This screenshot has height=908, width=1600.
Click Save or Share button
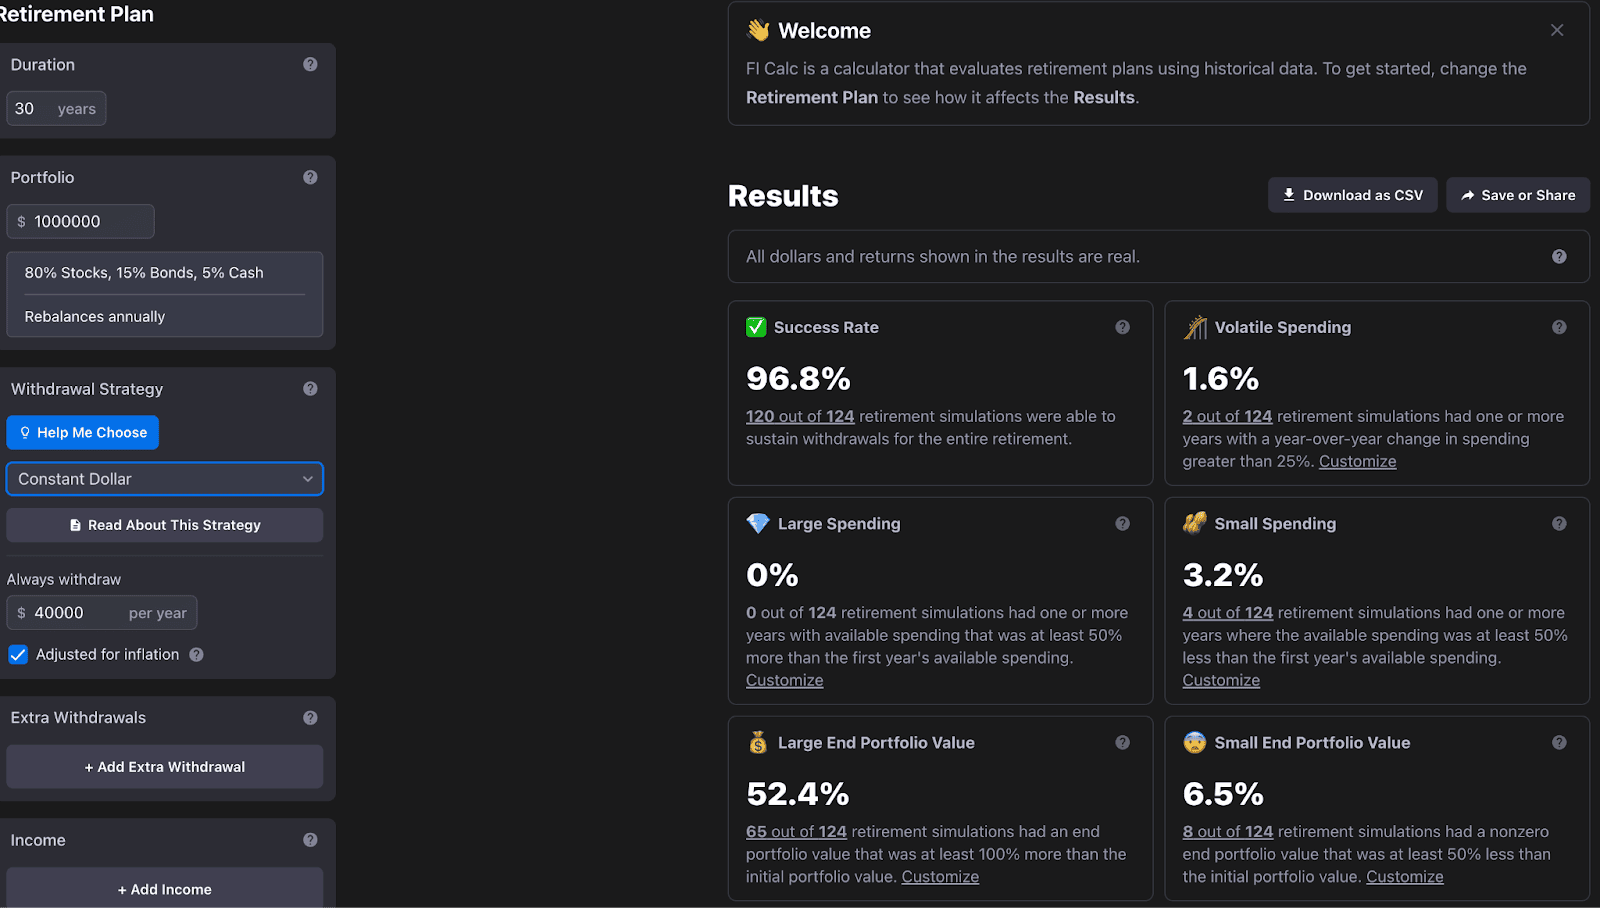coord(1518,195)
